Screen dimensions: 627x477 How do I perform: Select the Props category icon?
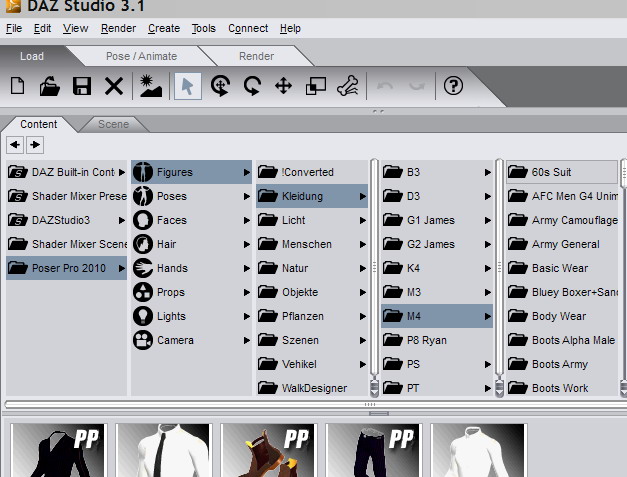pyautogui.click(x=143, y=292)
